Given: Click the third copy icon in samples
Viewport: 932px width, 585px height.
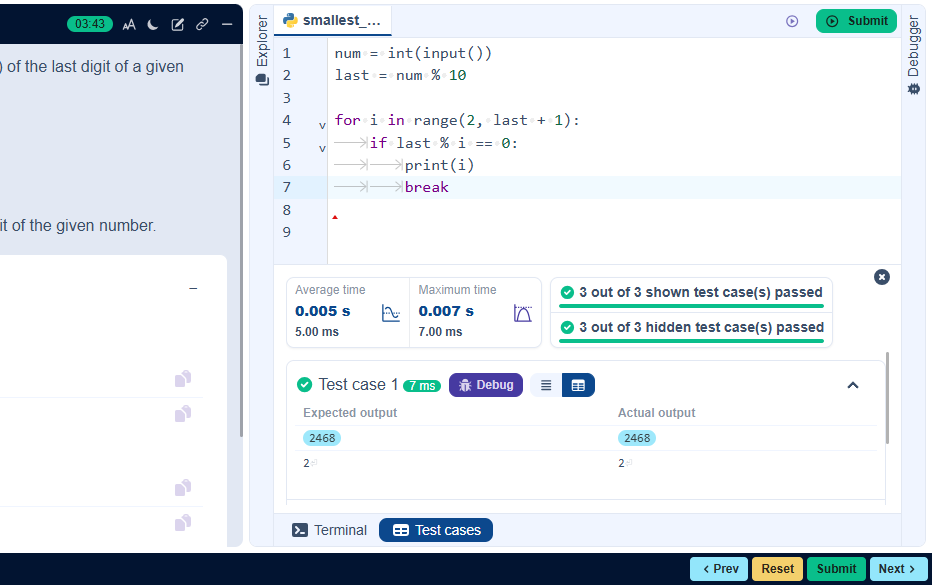Looking at the screenshot, I should tap(183, 488).
